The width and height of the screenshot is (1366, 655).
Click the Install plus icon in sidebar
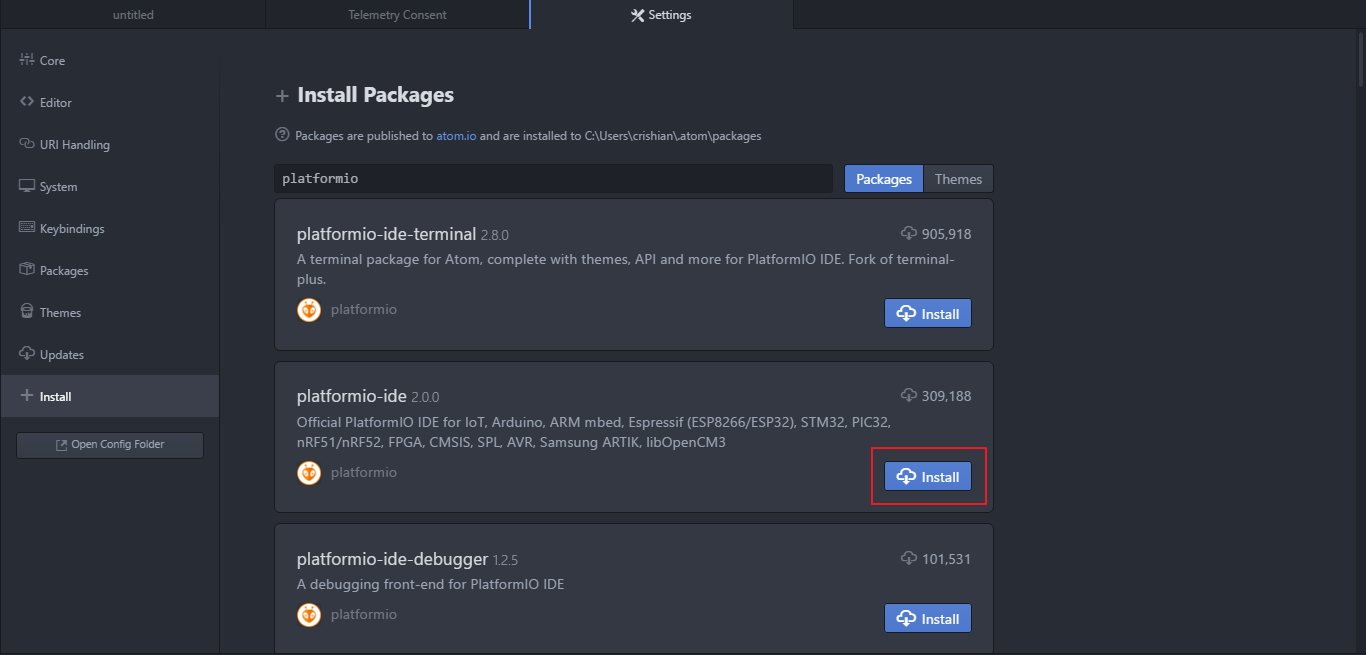[27, 396]
